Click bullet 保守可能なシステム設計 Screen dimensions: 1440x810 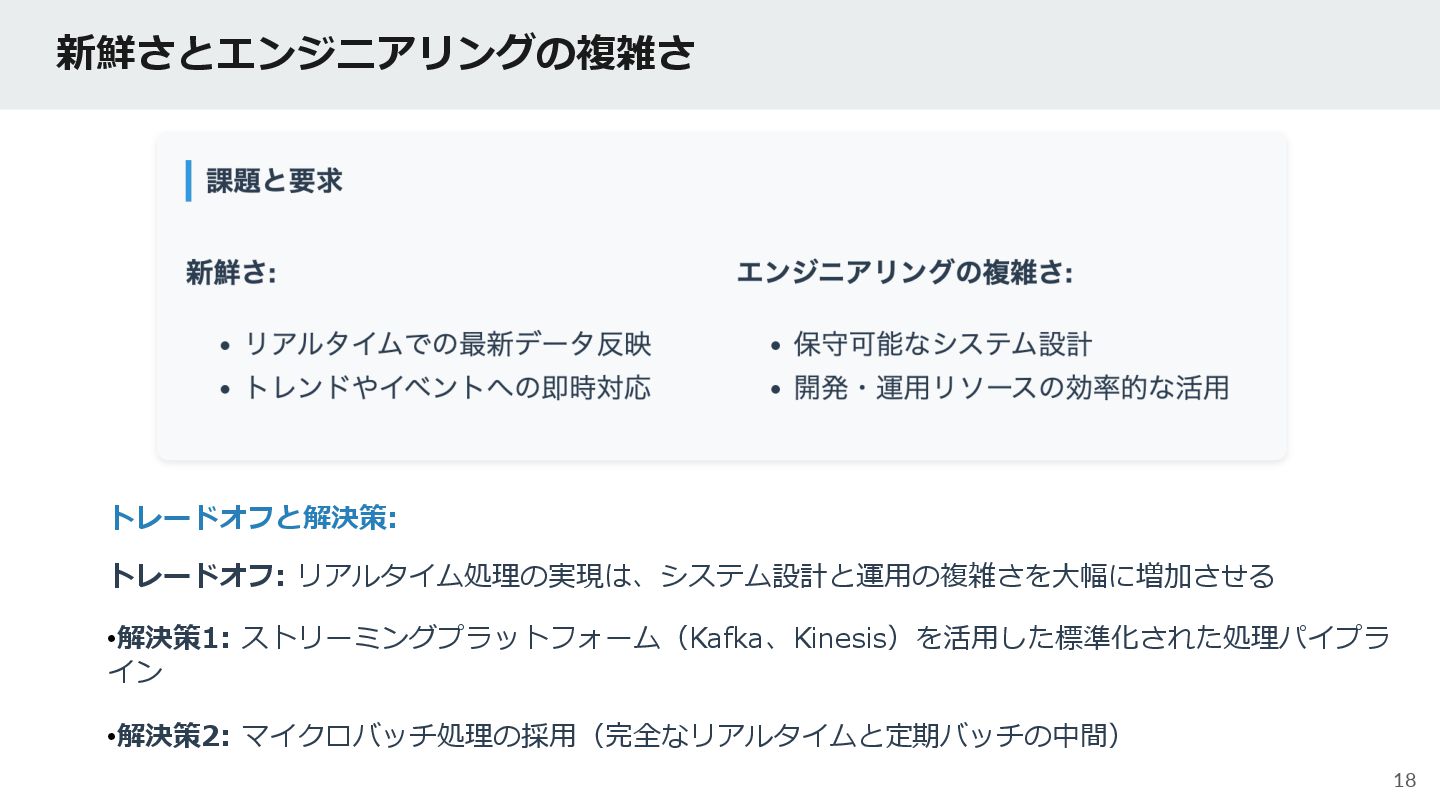coord(943,344)
